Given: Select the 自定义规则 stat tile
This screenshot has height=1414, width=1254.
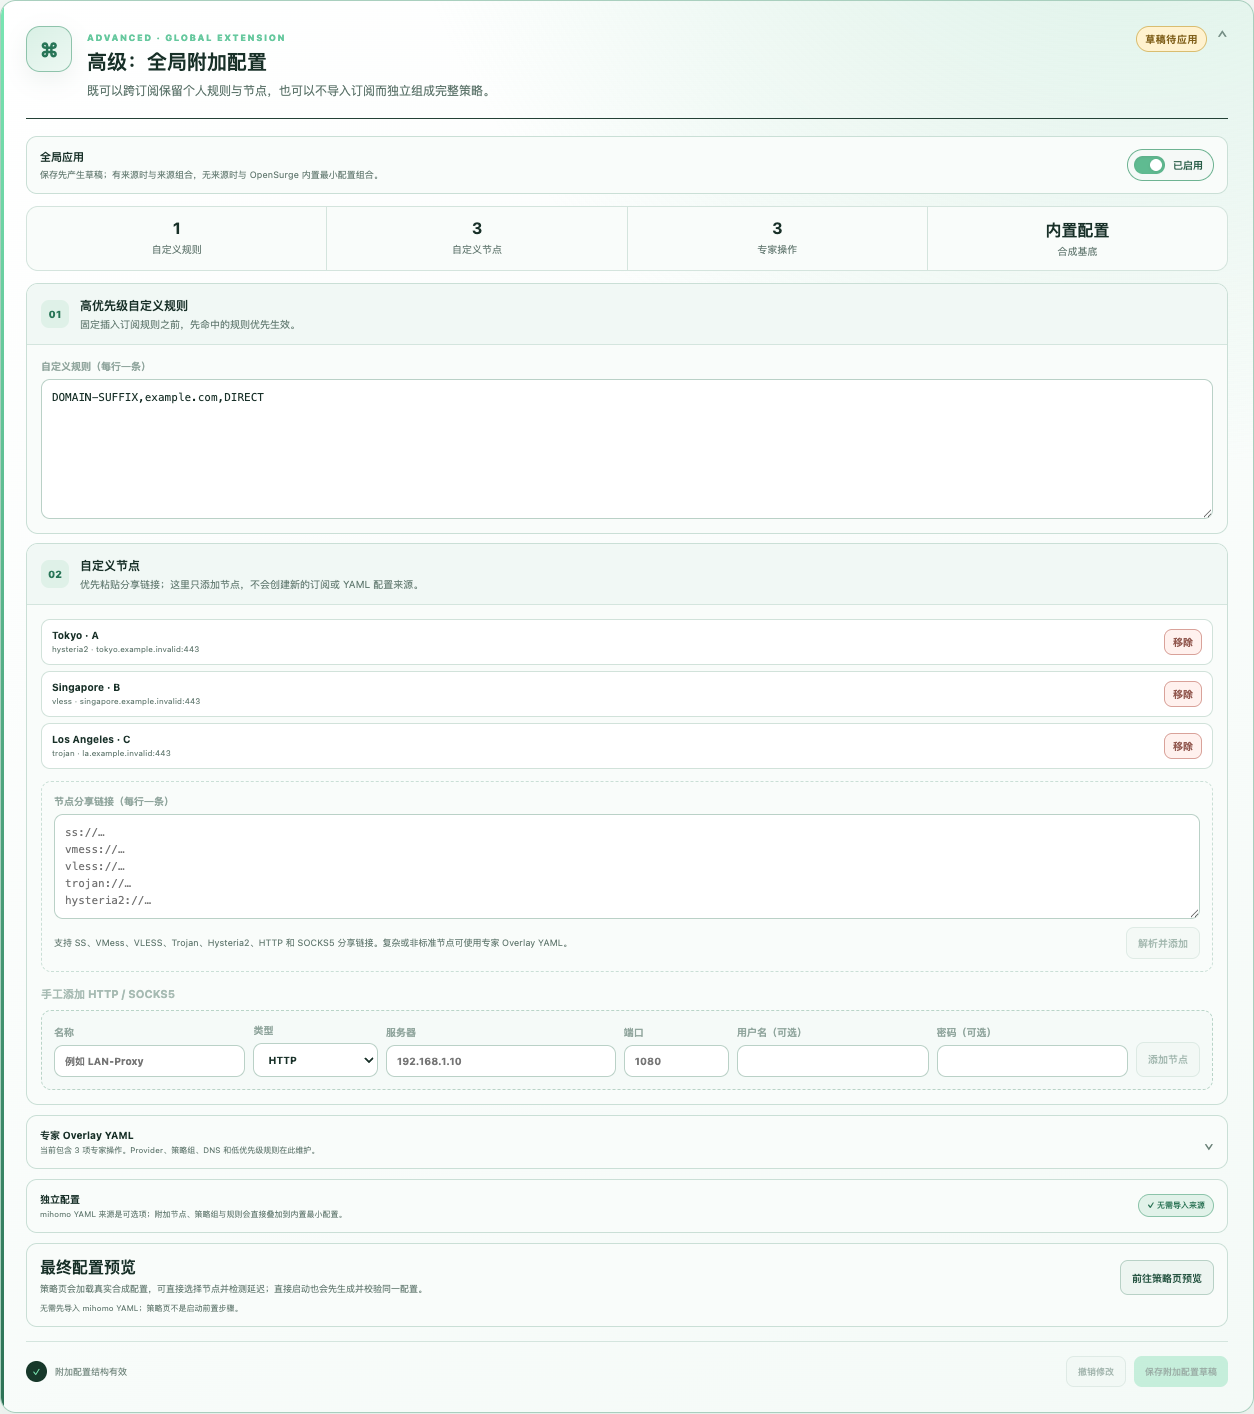Looking at the screenshot, I should 177,238.
